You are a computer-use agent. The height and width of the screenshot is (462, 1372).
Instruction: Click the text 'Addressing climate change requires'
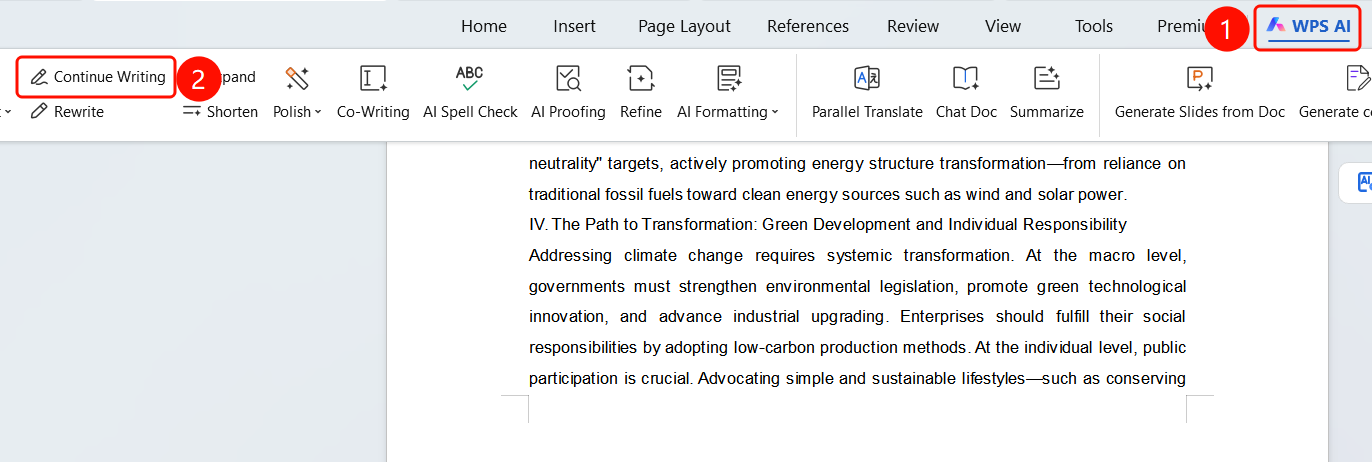(x=674, y=256)
